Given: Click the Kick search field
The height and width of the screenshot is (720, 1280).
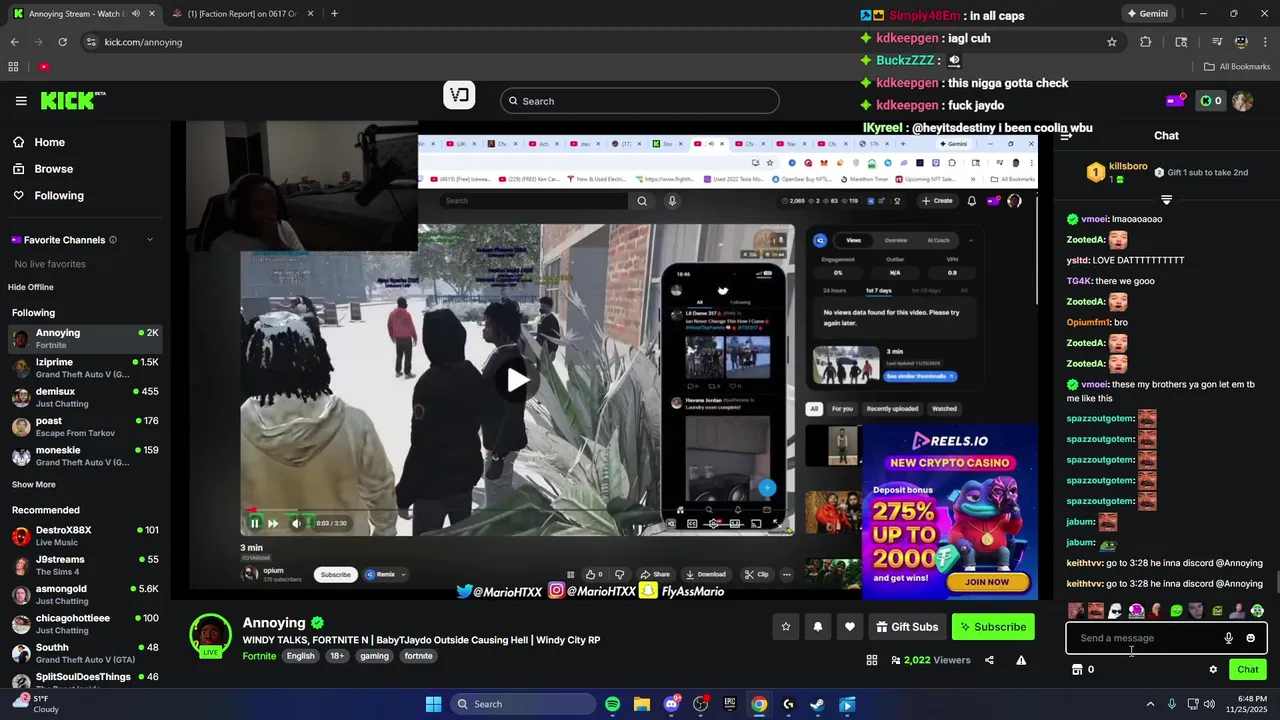Looking at the screenshot, I should click(640, 101).
